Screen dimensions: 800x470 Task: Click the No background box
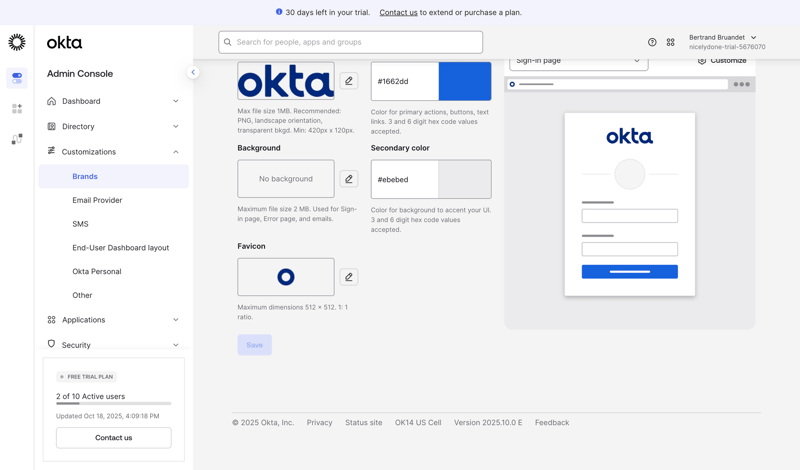tap(286, 179)
